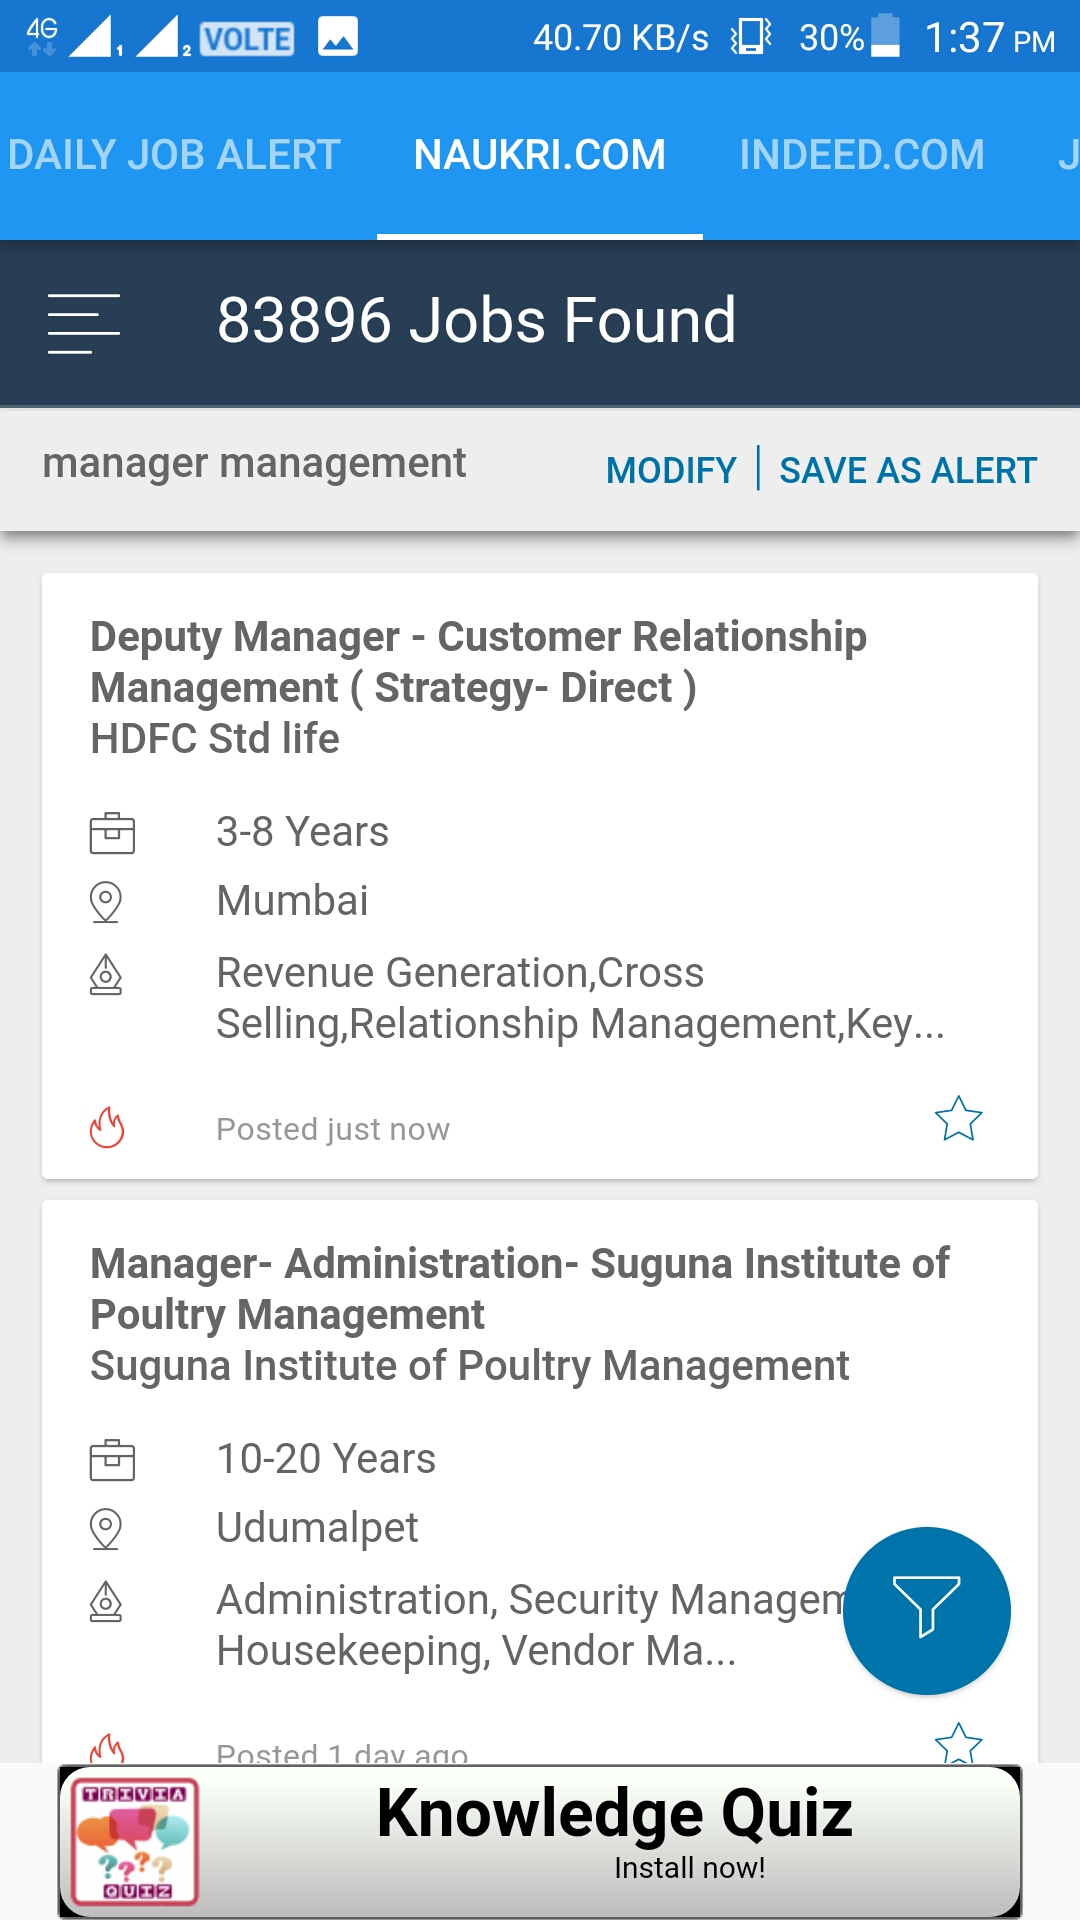Open Manager-Administration Suguna Institute job title
1080x1920 pixels.
point(519,1289)
